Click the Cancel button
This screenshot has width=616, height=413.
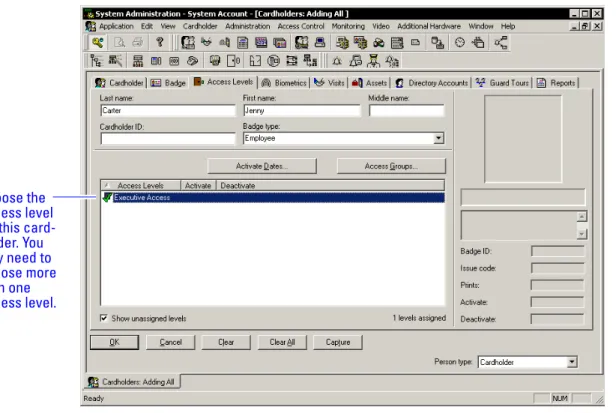tap(170, 342)
